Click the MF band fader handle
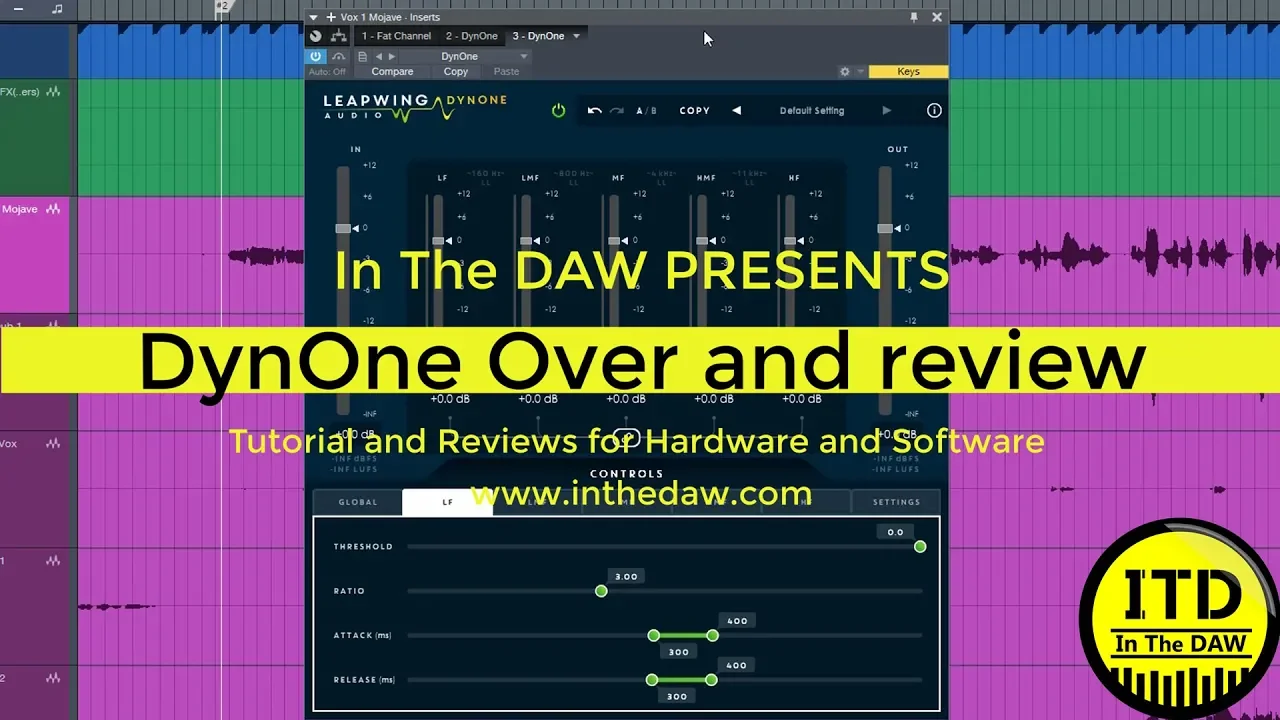1280x720 pixels. pos(614,241)
